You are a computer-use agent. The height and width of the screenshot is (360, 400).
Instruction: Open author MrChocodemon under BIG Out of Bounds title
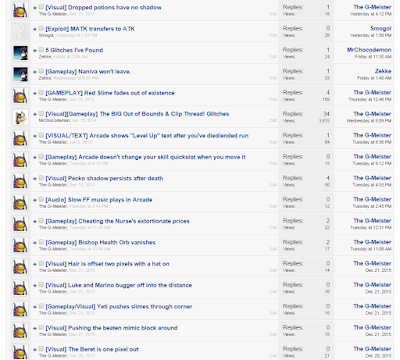click(55, 120)
